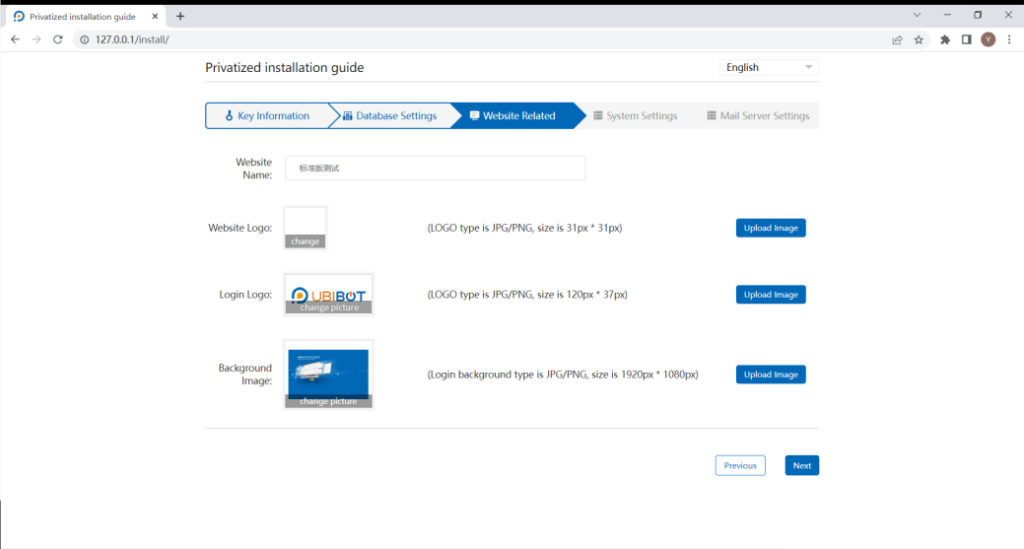
Task: Reload the page with refresh icon
Action: pos(58,39)
